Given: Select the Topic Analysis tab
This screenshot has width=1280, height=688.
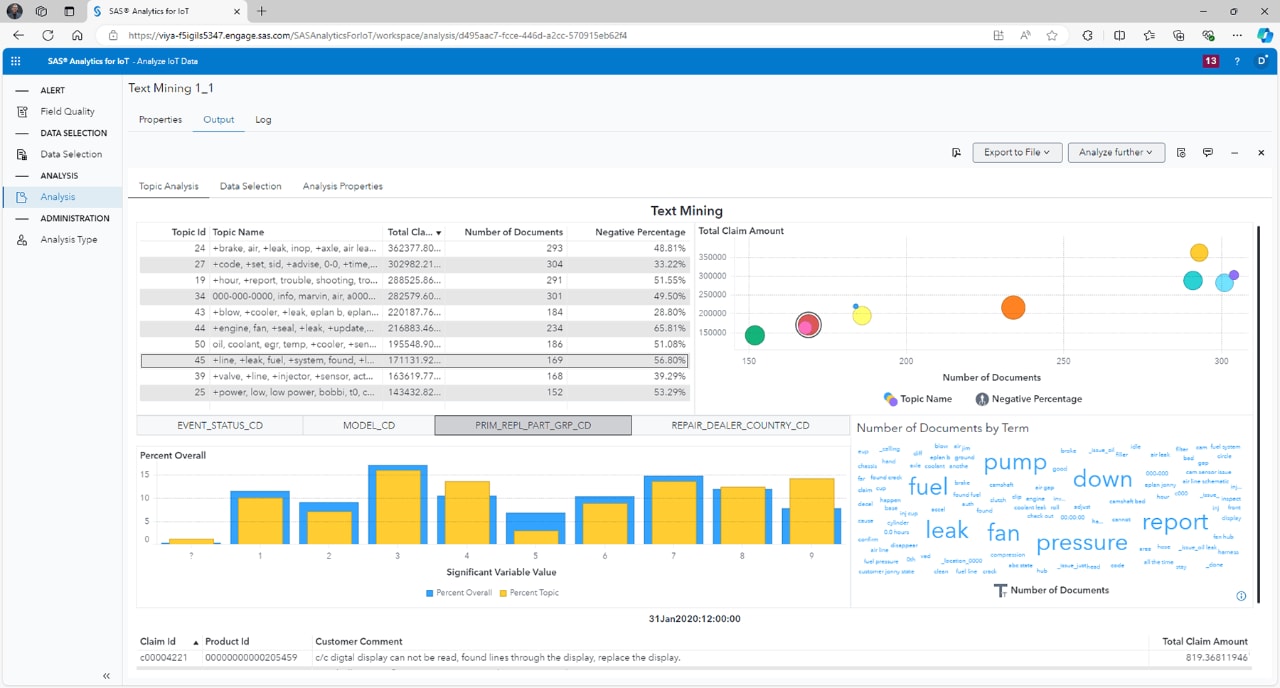Looking at the screenshot, I should pyautogui.click(x=168, y=186).
